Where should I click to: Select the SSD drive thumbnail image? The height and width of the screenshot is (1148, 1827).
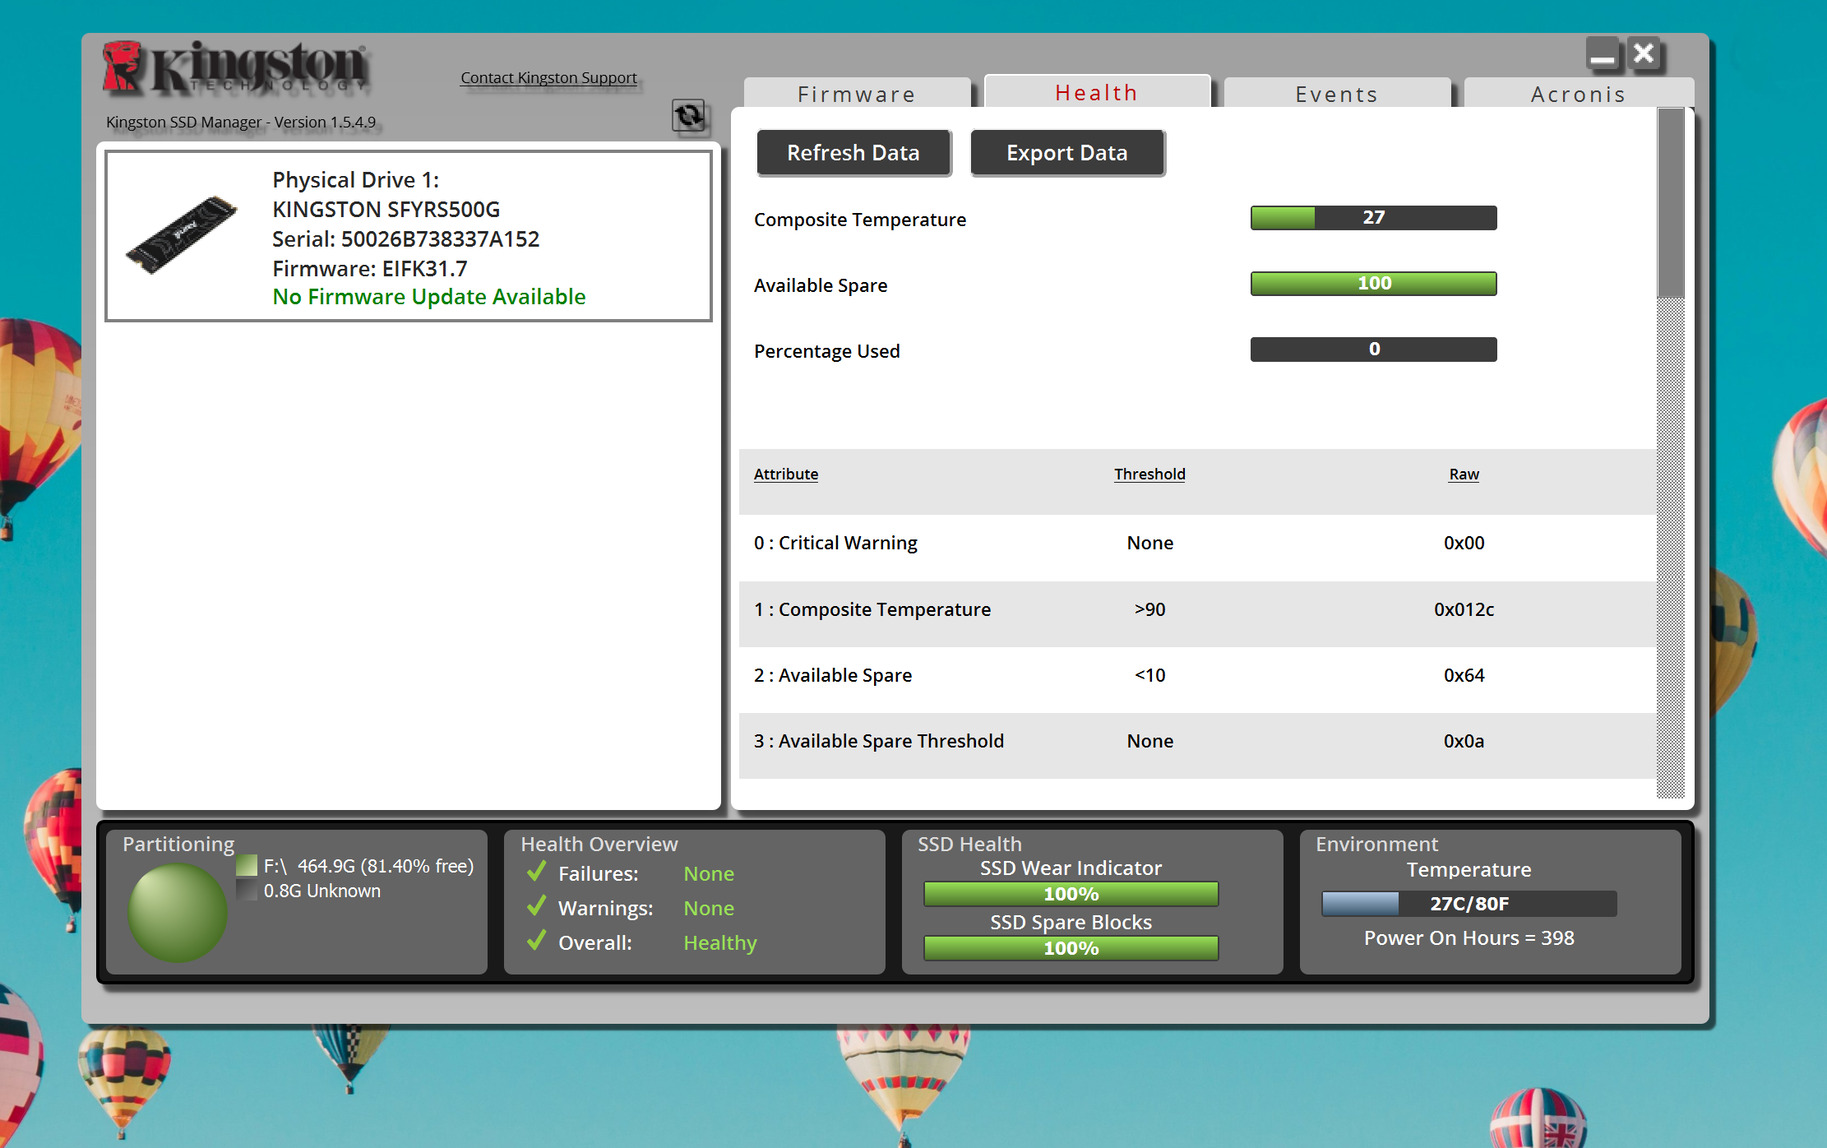tap(181, 234)
